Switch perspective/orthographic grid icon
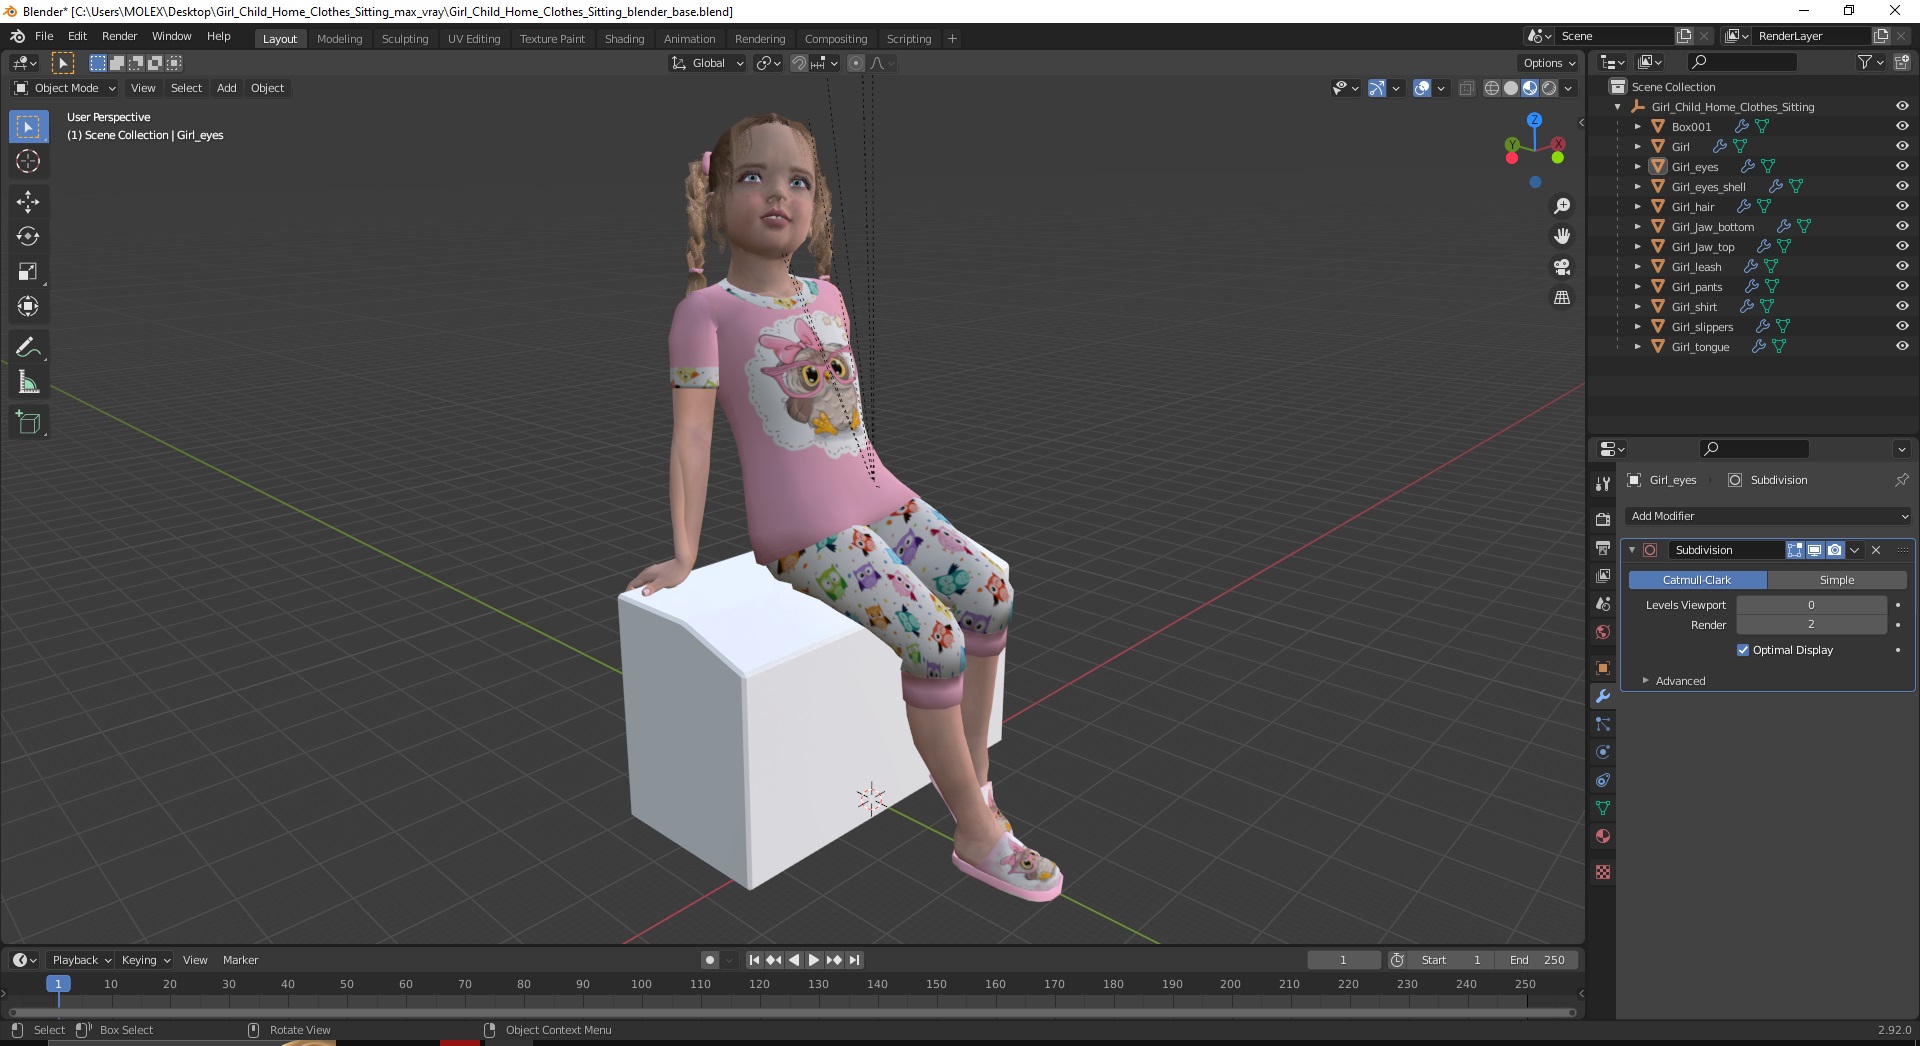 pos(1561,298)
